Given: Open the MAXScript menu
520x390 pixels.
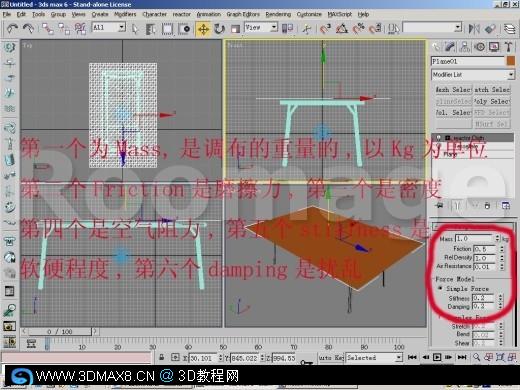Looking at the screenshot, I should pyautogui.click(x=340, y=14).
